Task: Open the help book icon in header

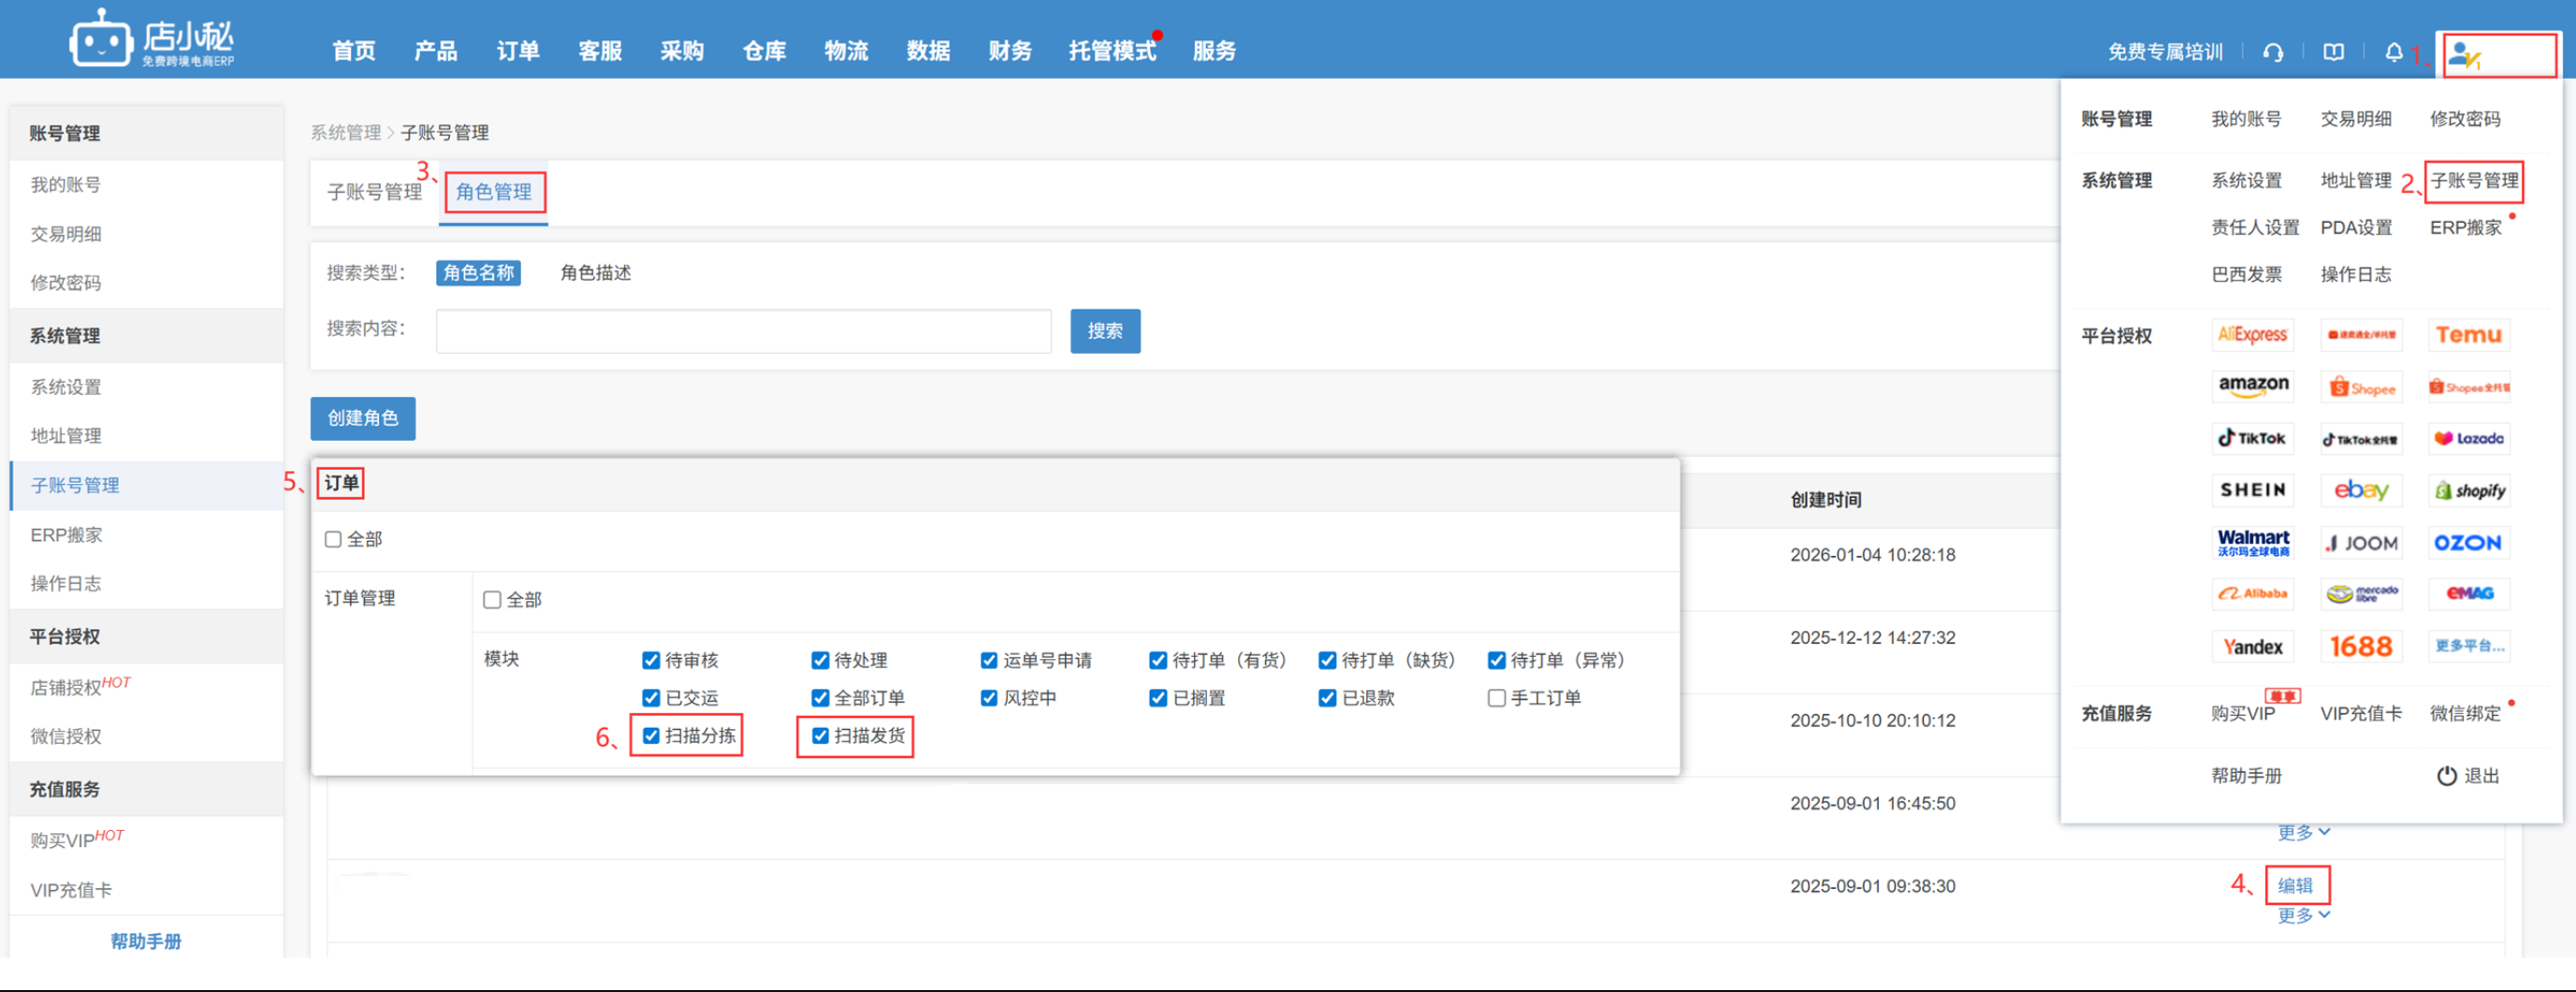Action: [x=2333, y=52]
